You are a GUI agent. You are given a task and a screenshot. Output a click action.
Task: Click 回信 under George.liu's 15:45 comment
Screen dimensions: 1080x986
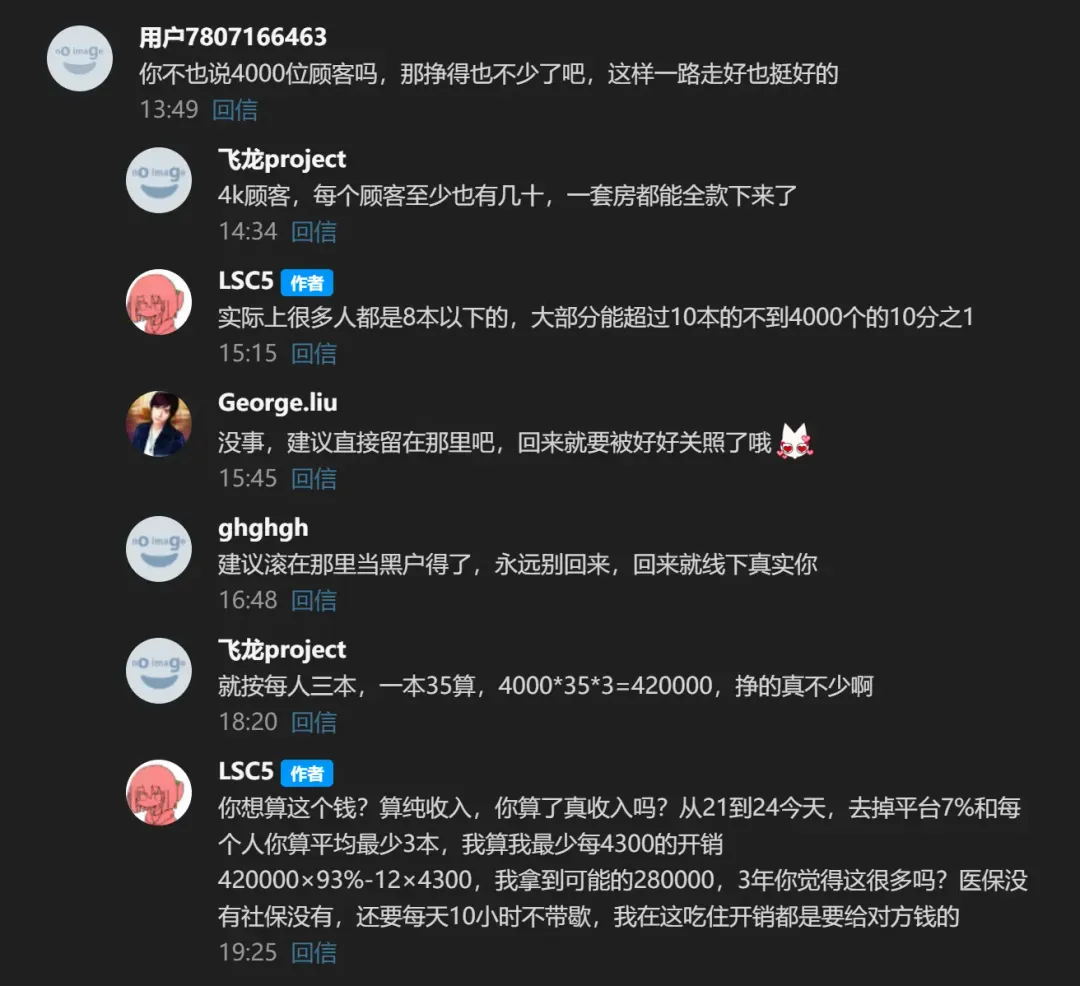point(314,479)
